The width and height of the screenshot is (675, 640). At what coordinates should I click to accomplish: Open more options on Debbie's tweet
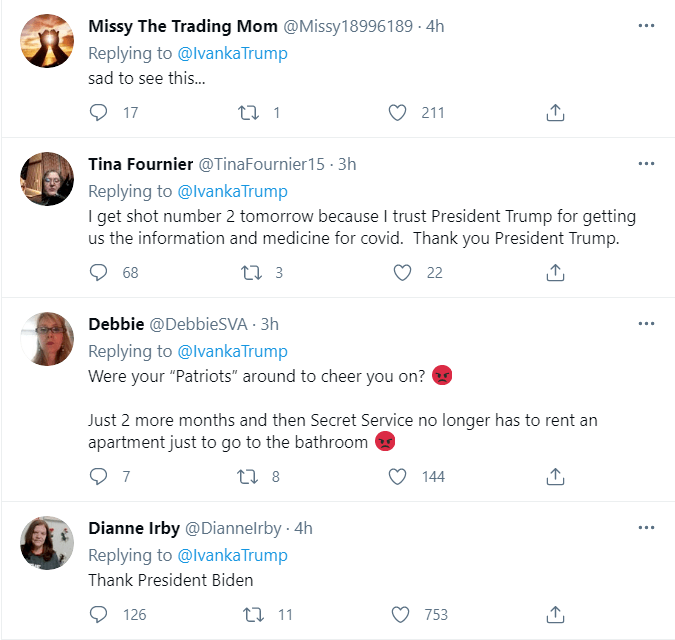(x=646, y=324)
